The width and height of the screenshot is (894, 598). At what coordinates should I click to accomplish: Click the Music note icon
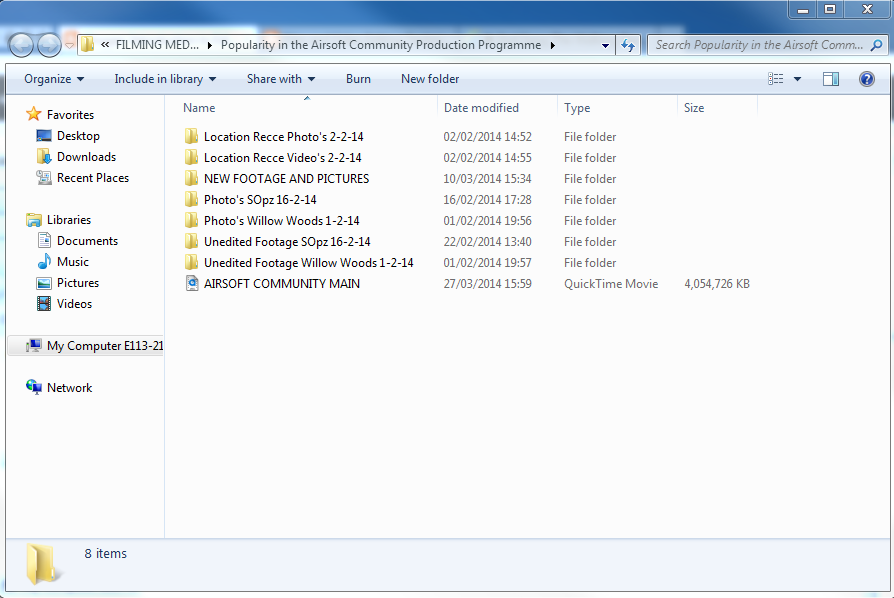point(44,262)
